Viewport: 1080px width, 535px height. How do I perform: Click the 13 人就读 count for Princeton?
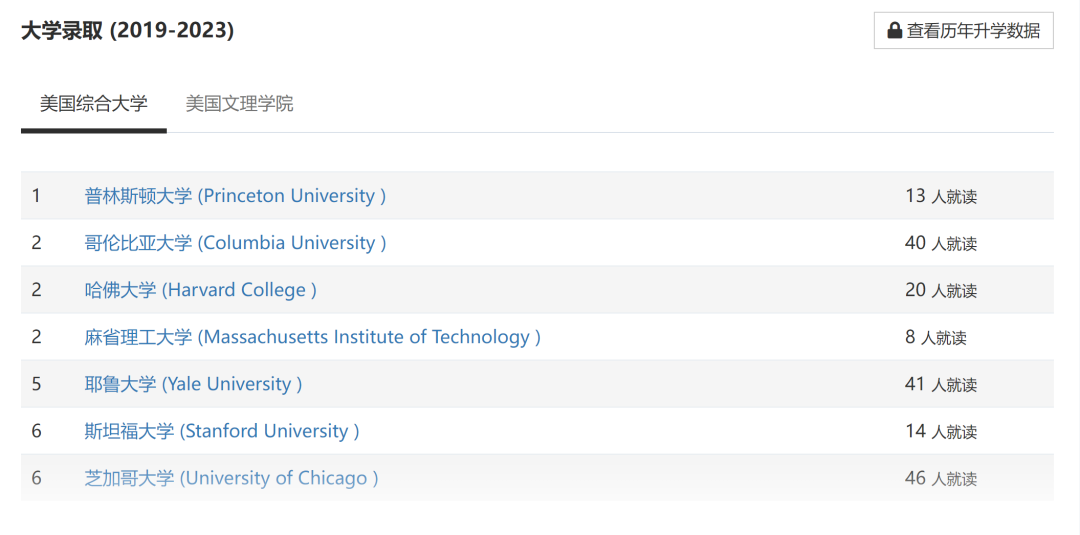[x=941, y=196]
